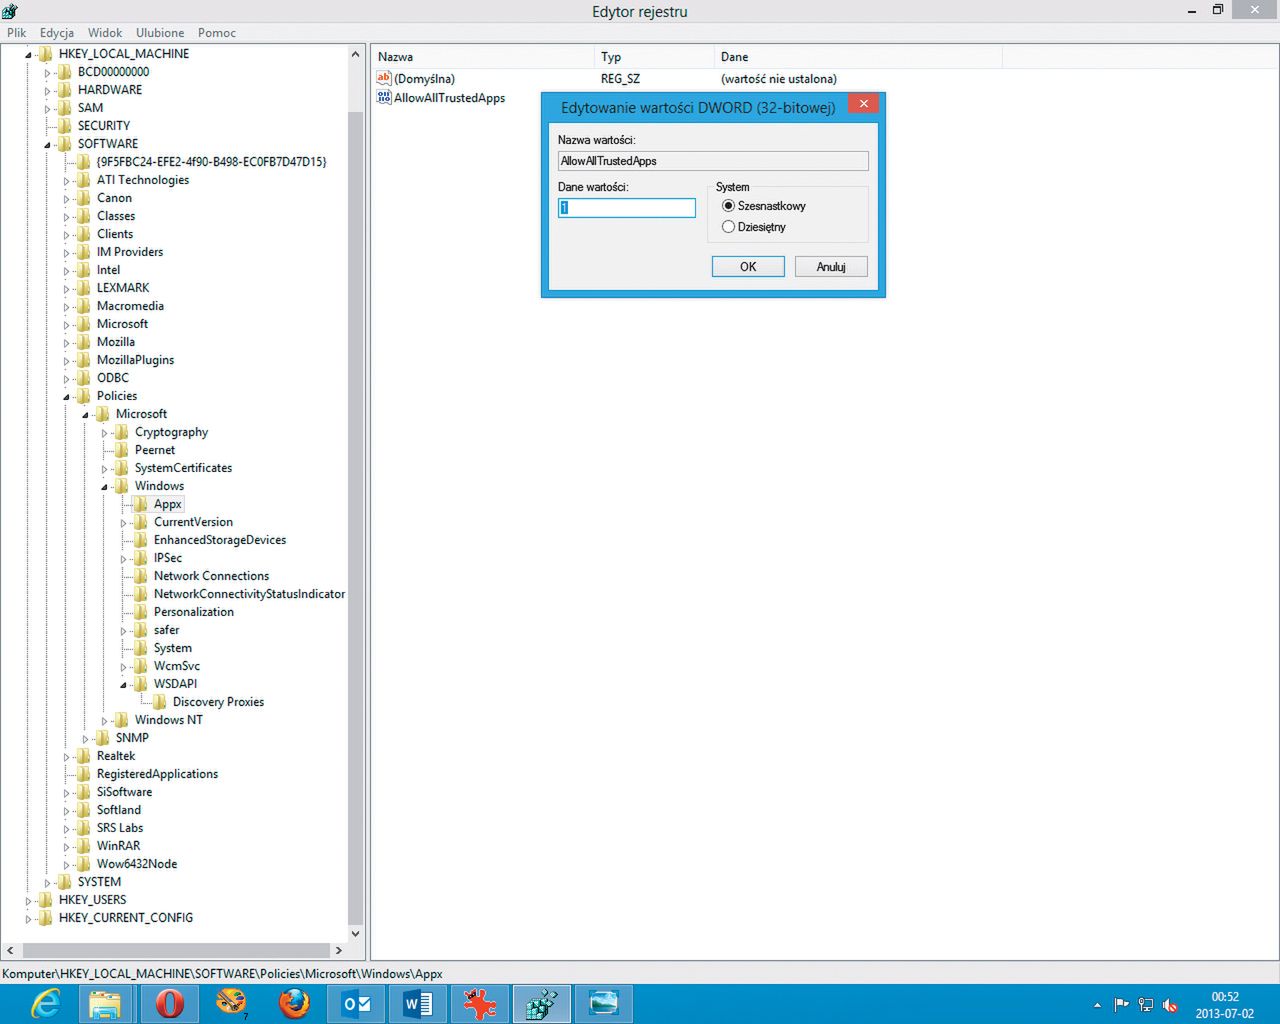Click the WSDAPI folder icon

[x=141, y=684]
